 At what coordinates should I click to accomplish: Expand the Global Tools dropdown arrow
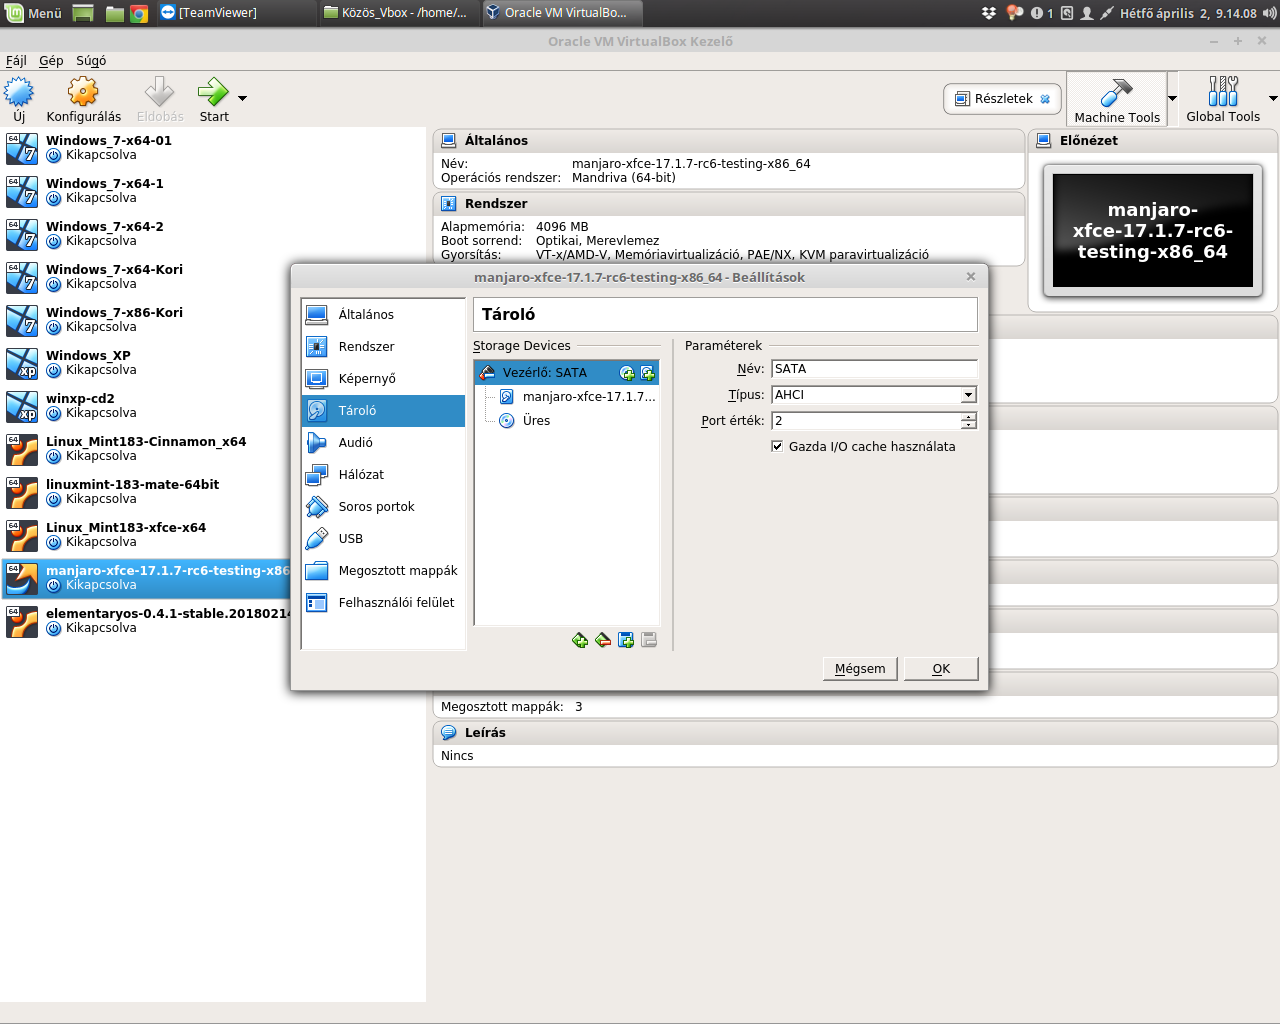tap(1273, 98)
